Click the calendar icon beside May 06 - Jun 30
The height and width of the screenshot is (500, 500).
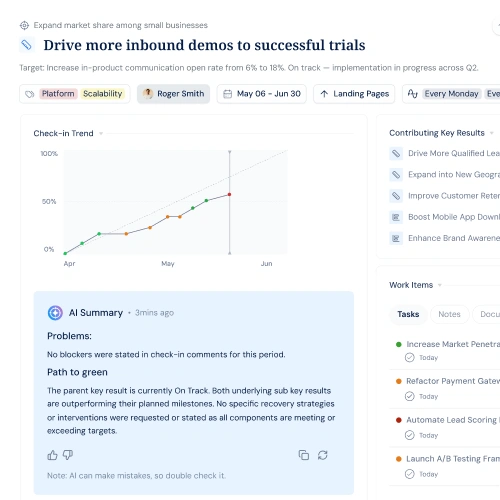(x=227, y=94)
